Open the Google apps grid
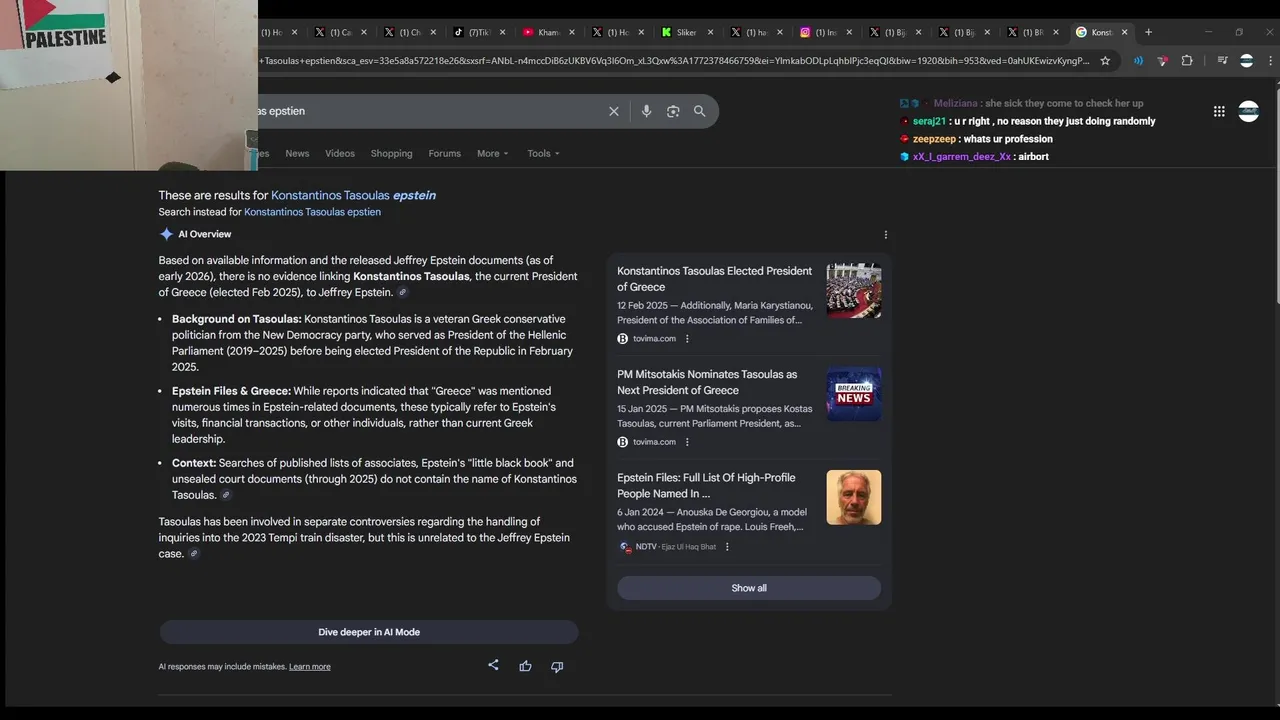Viewport: 1280px width, 720px height. pyautogui.click(x=1219, y=111)
